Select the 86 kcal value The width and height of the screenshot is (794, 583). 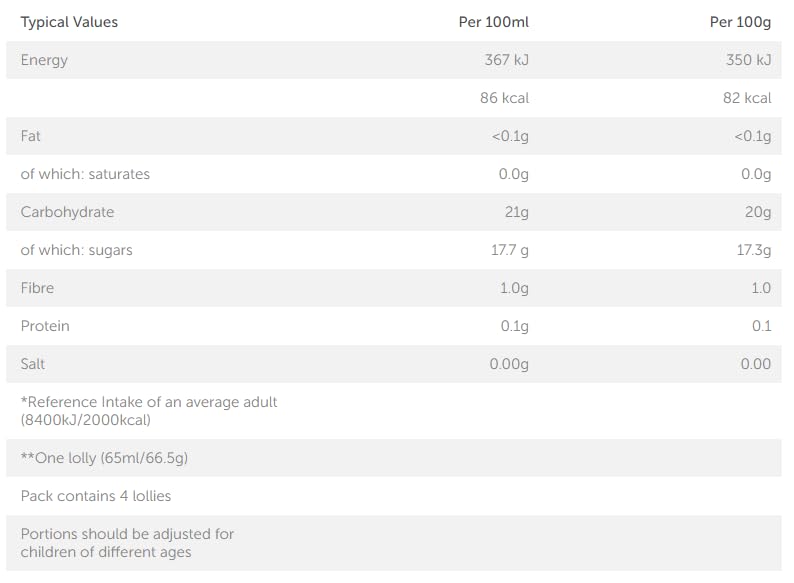click(x=505, y=98)
